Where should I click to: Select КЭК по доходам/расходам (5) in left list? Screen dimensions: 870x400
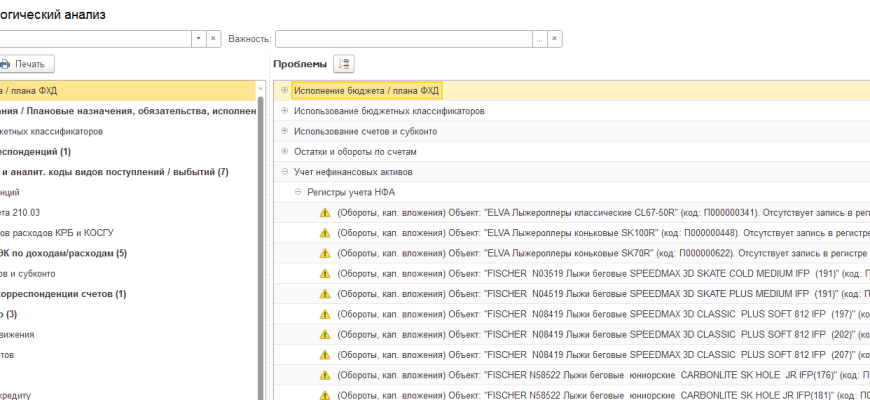point(70,253)
